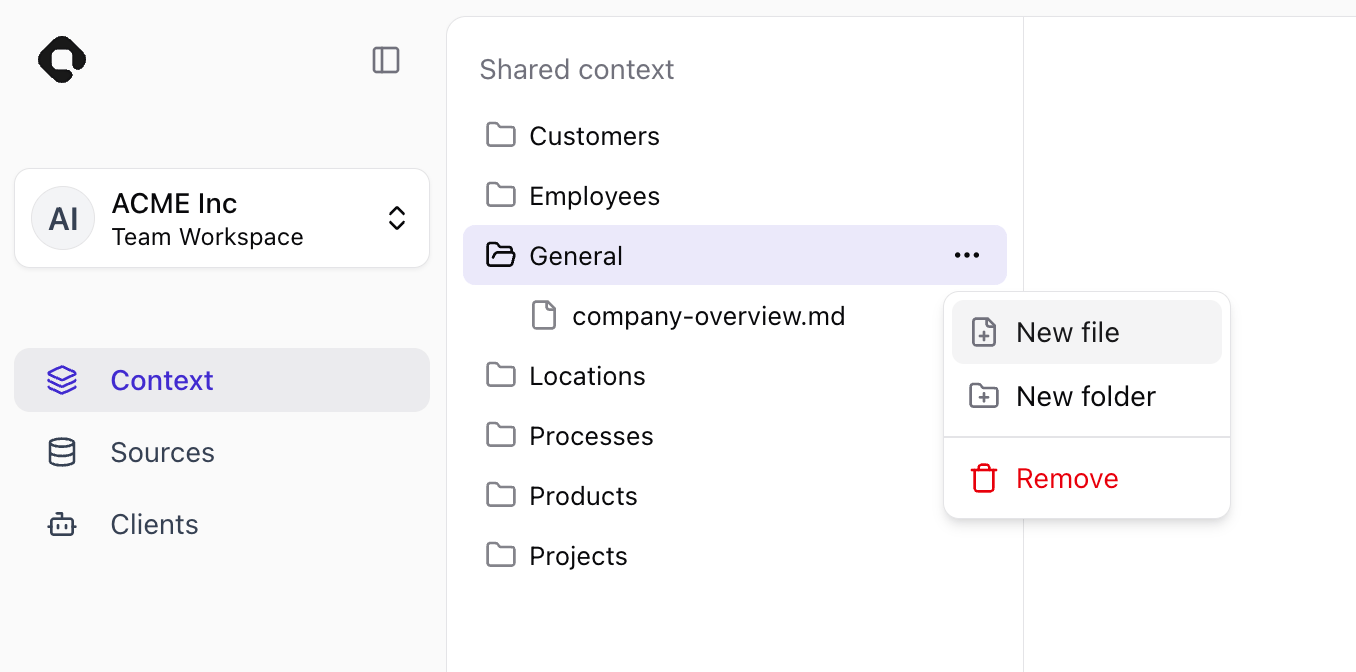The image size is (1356, 672).
Task: Collapse the General folder
Action: pyautogui.click(x=735, y=255)
